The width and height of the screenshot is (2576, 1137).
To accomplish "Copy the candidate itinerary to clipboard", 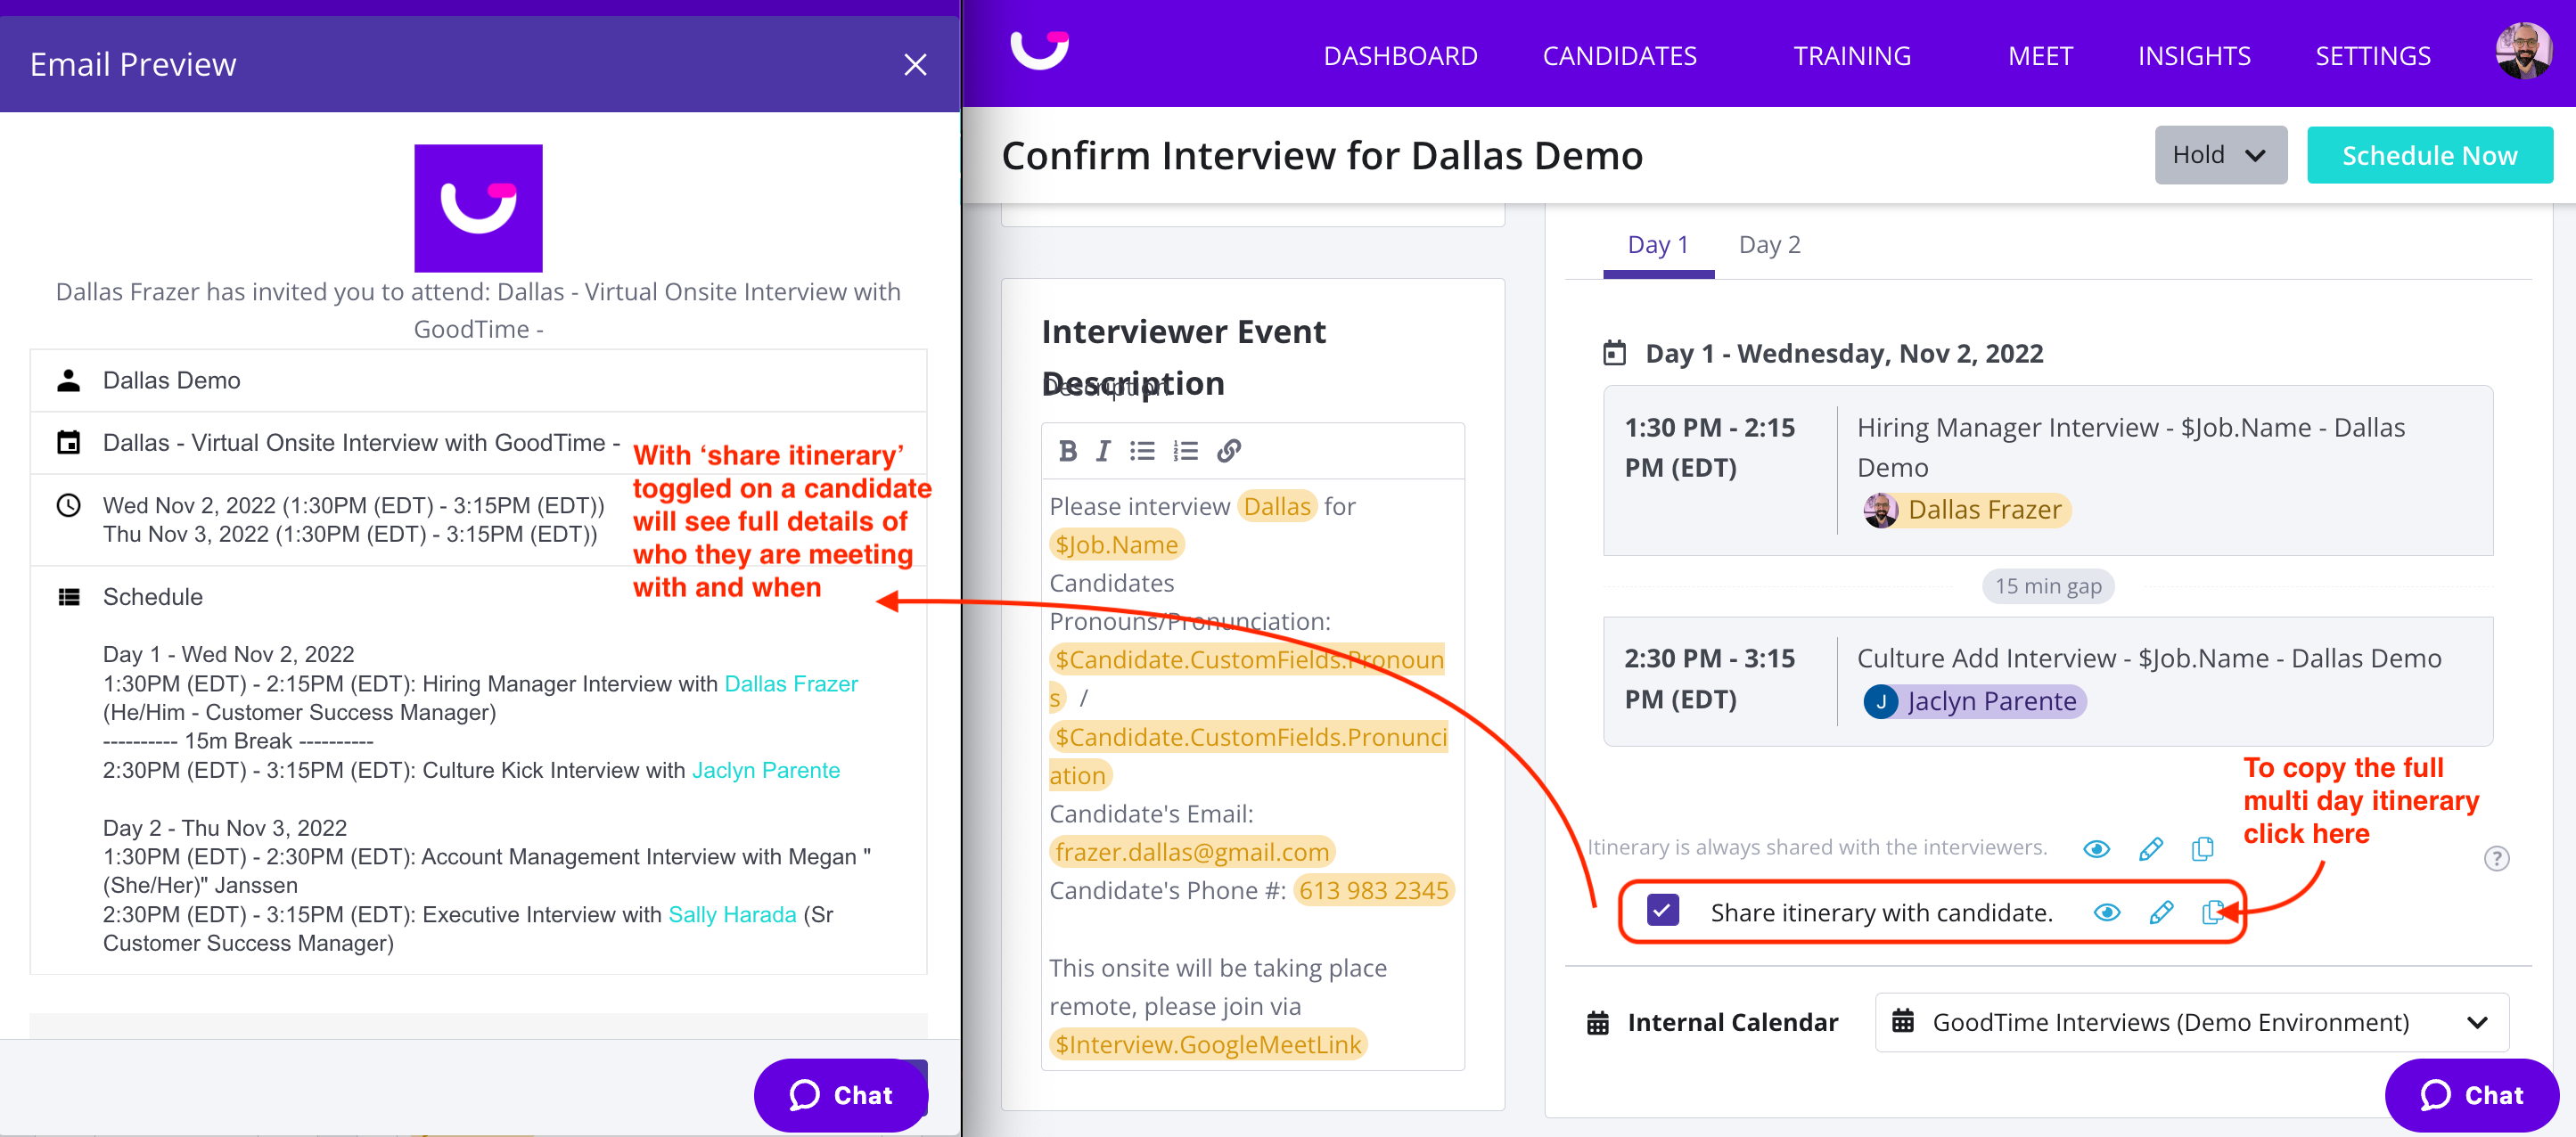I will coord(2212,912).
